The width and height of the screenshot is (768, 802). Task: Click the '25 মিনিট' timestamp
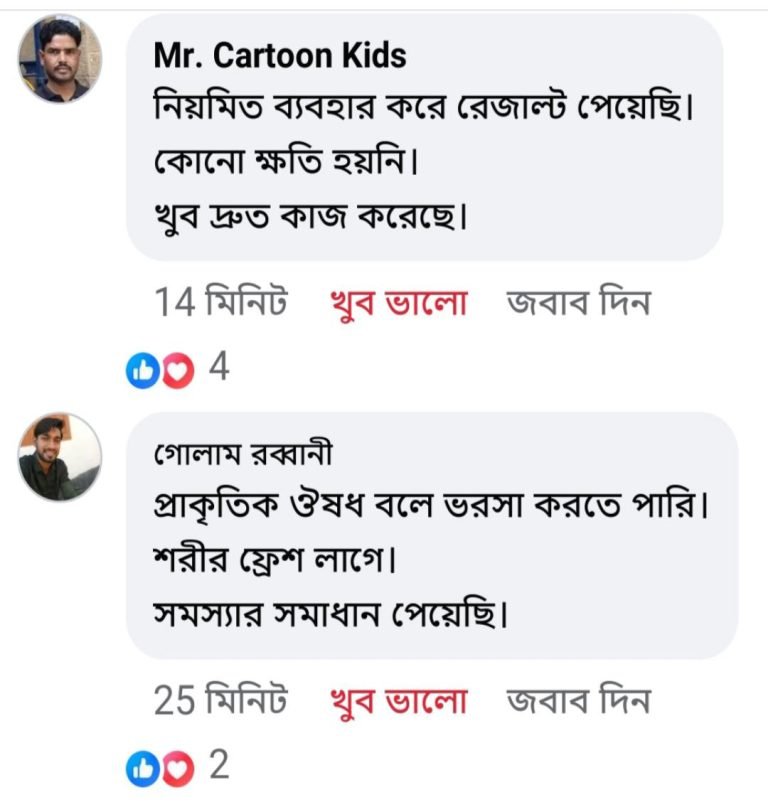(220, 701)
